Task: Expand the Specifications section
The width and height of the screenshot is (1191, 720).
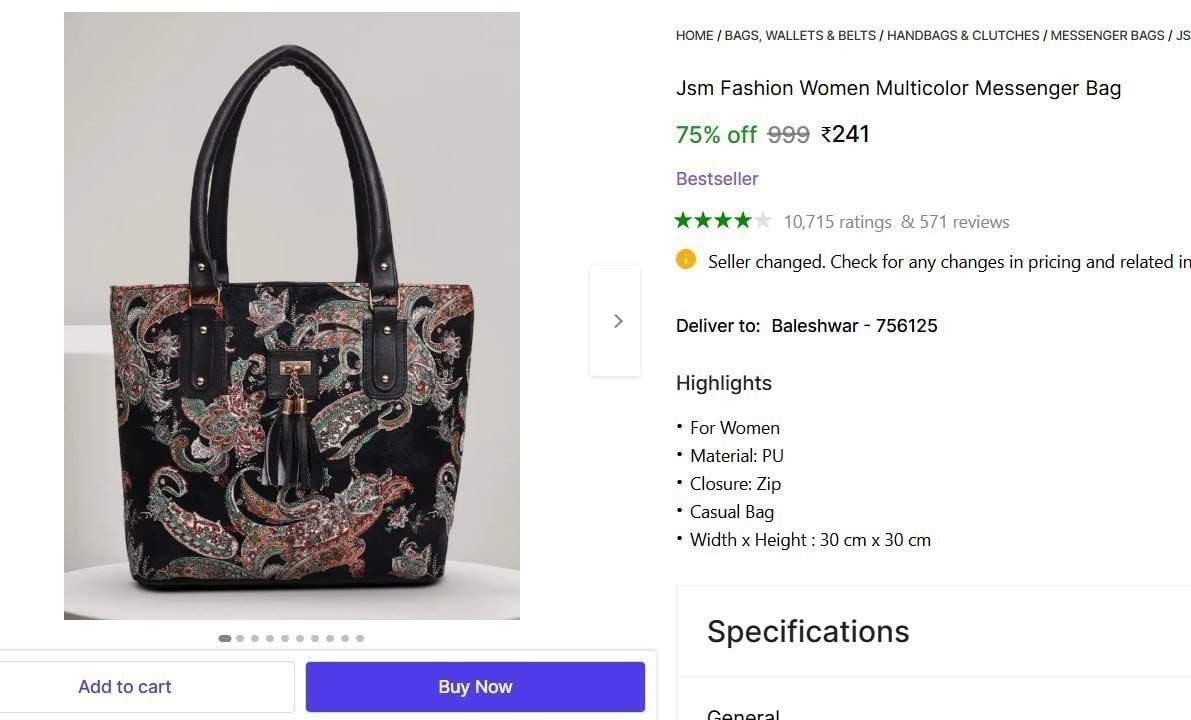Action: [808, 631]
